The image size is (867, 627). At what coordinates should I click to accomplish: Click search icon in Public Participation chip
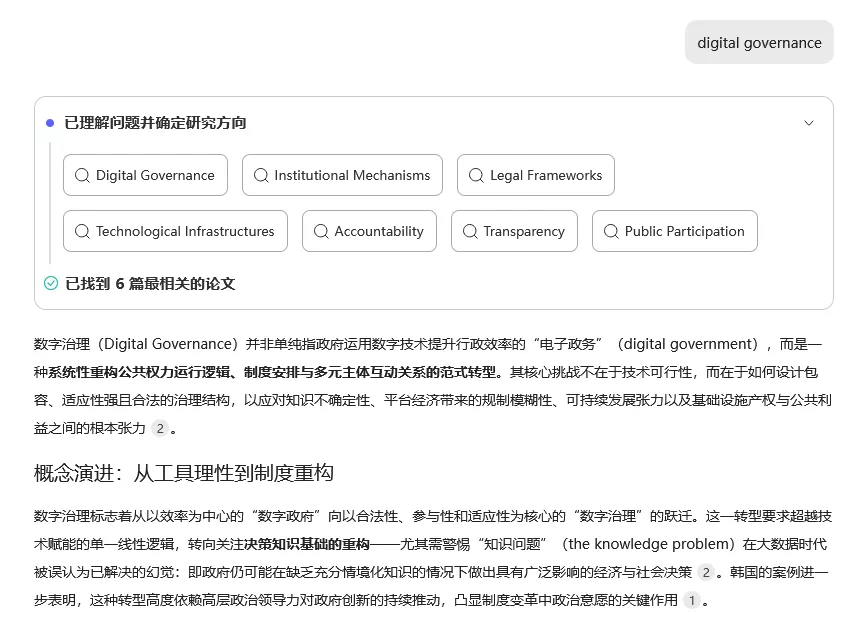click(612, 231)
